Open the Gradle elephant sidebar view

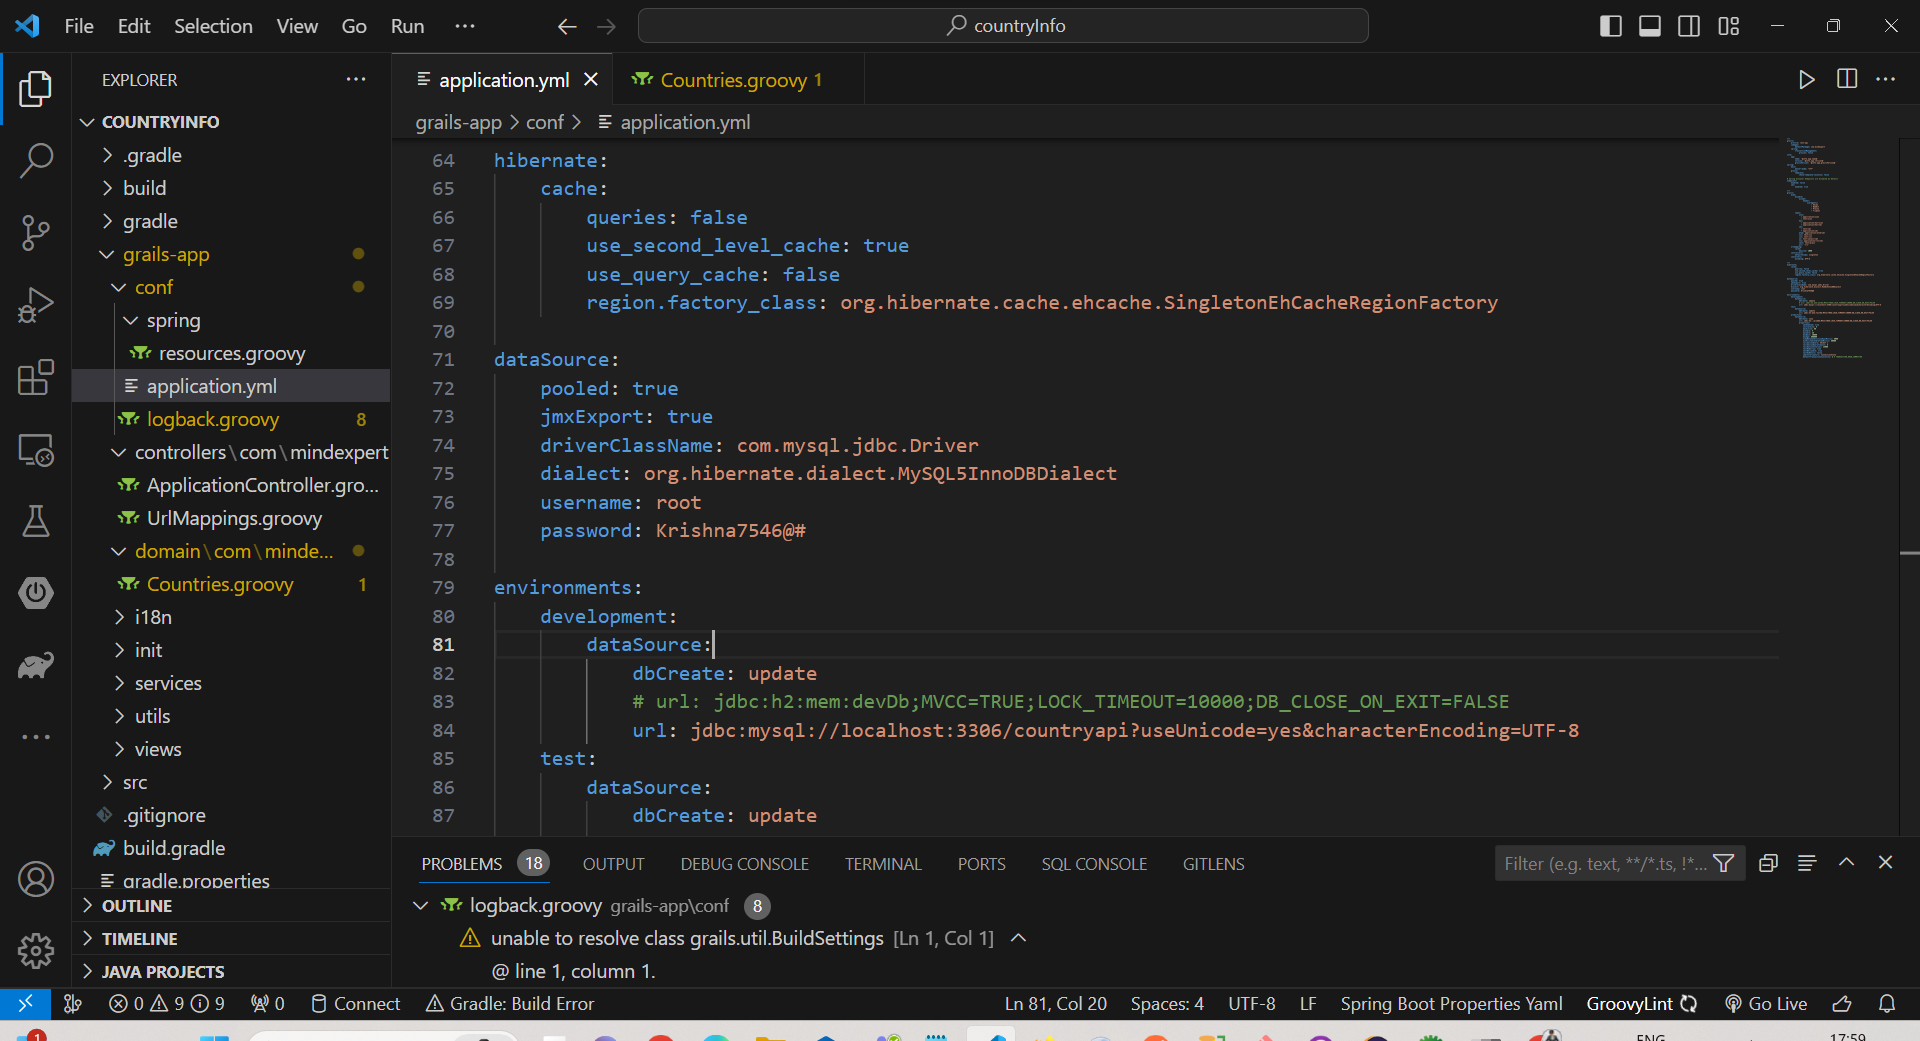36,665
